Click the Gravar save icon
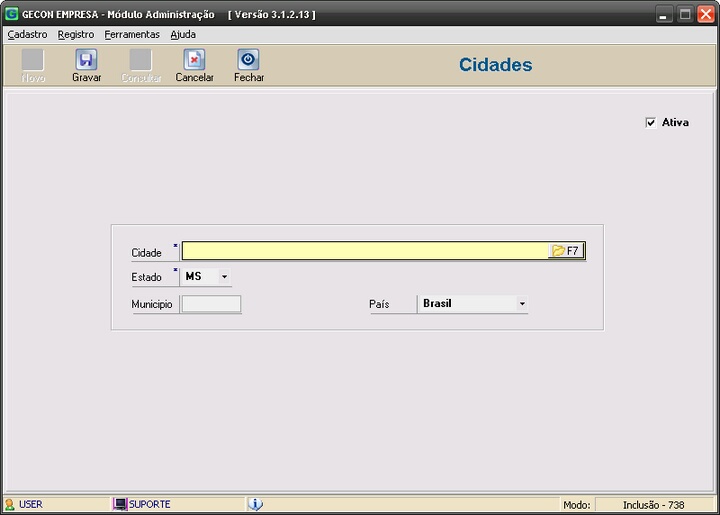 [86, 60]
